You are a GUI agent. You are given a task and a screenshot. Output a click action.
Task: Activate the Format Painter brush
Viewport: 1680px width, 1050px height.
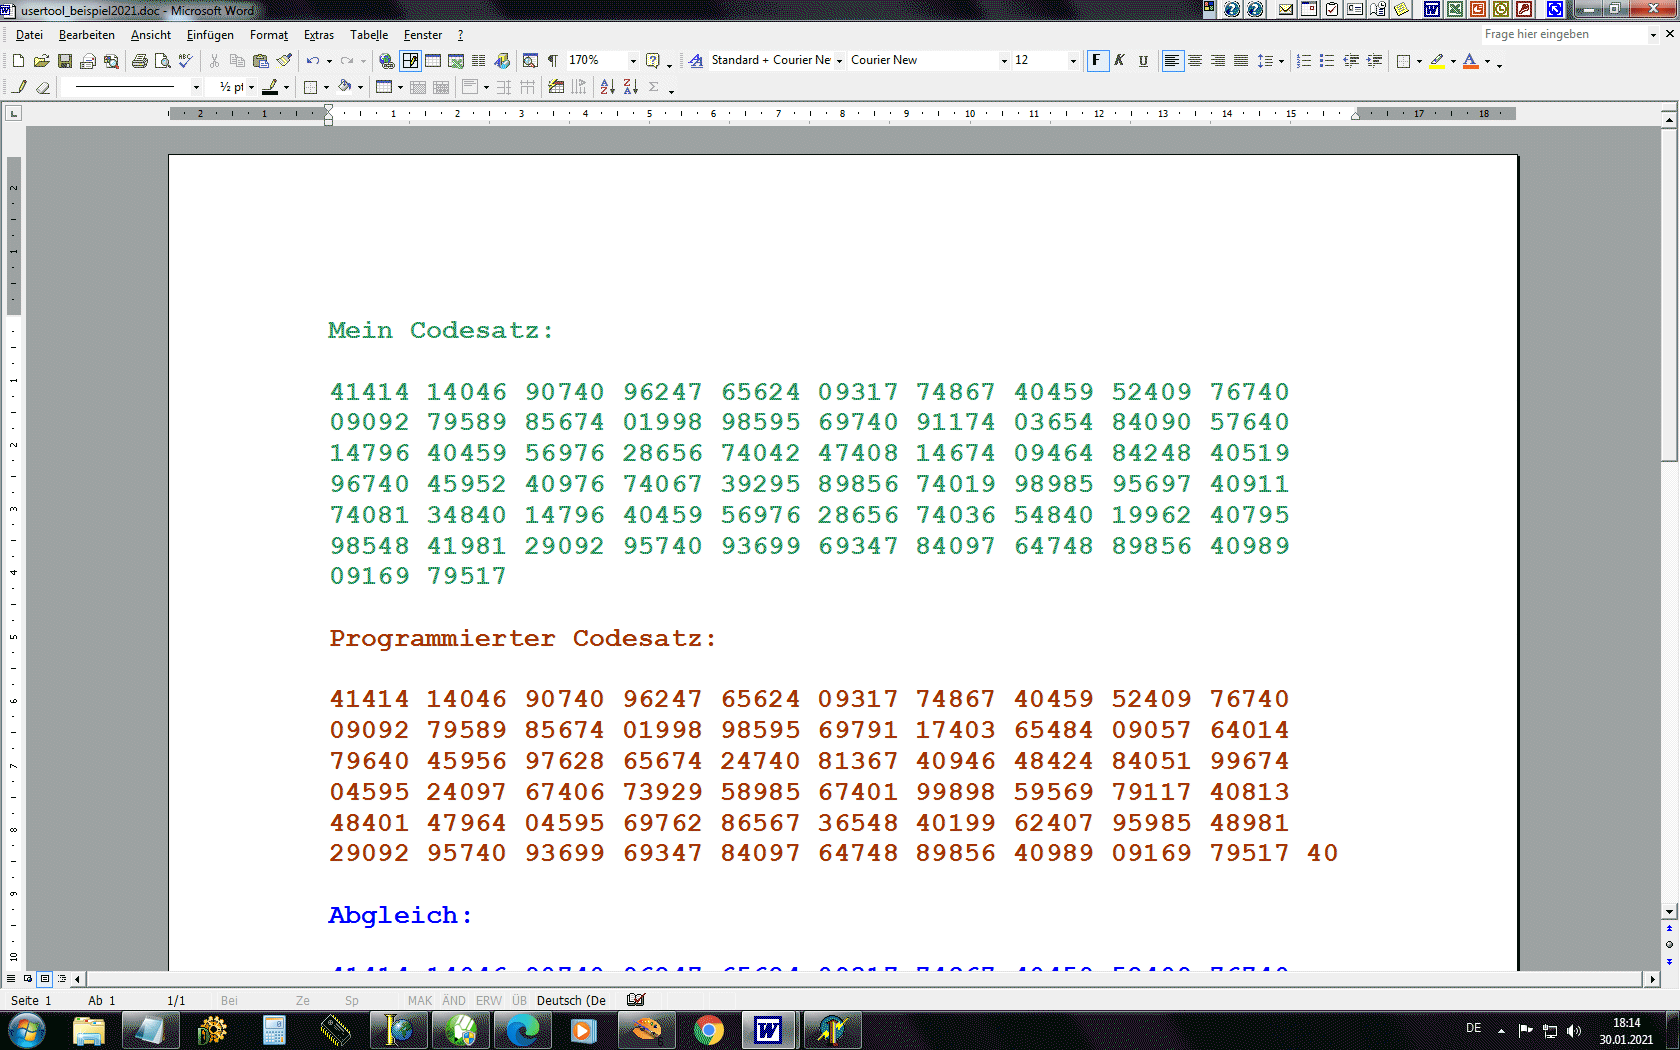284,61
